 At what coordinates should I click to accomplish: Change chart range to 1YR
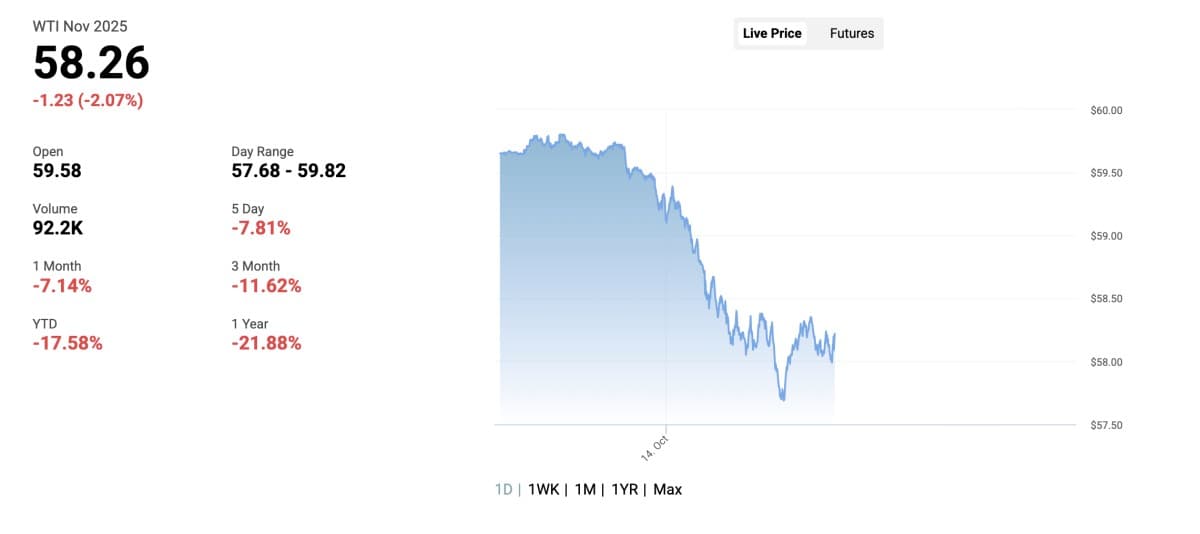pos(625,489)
